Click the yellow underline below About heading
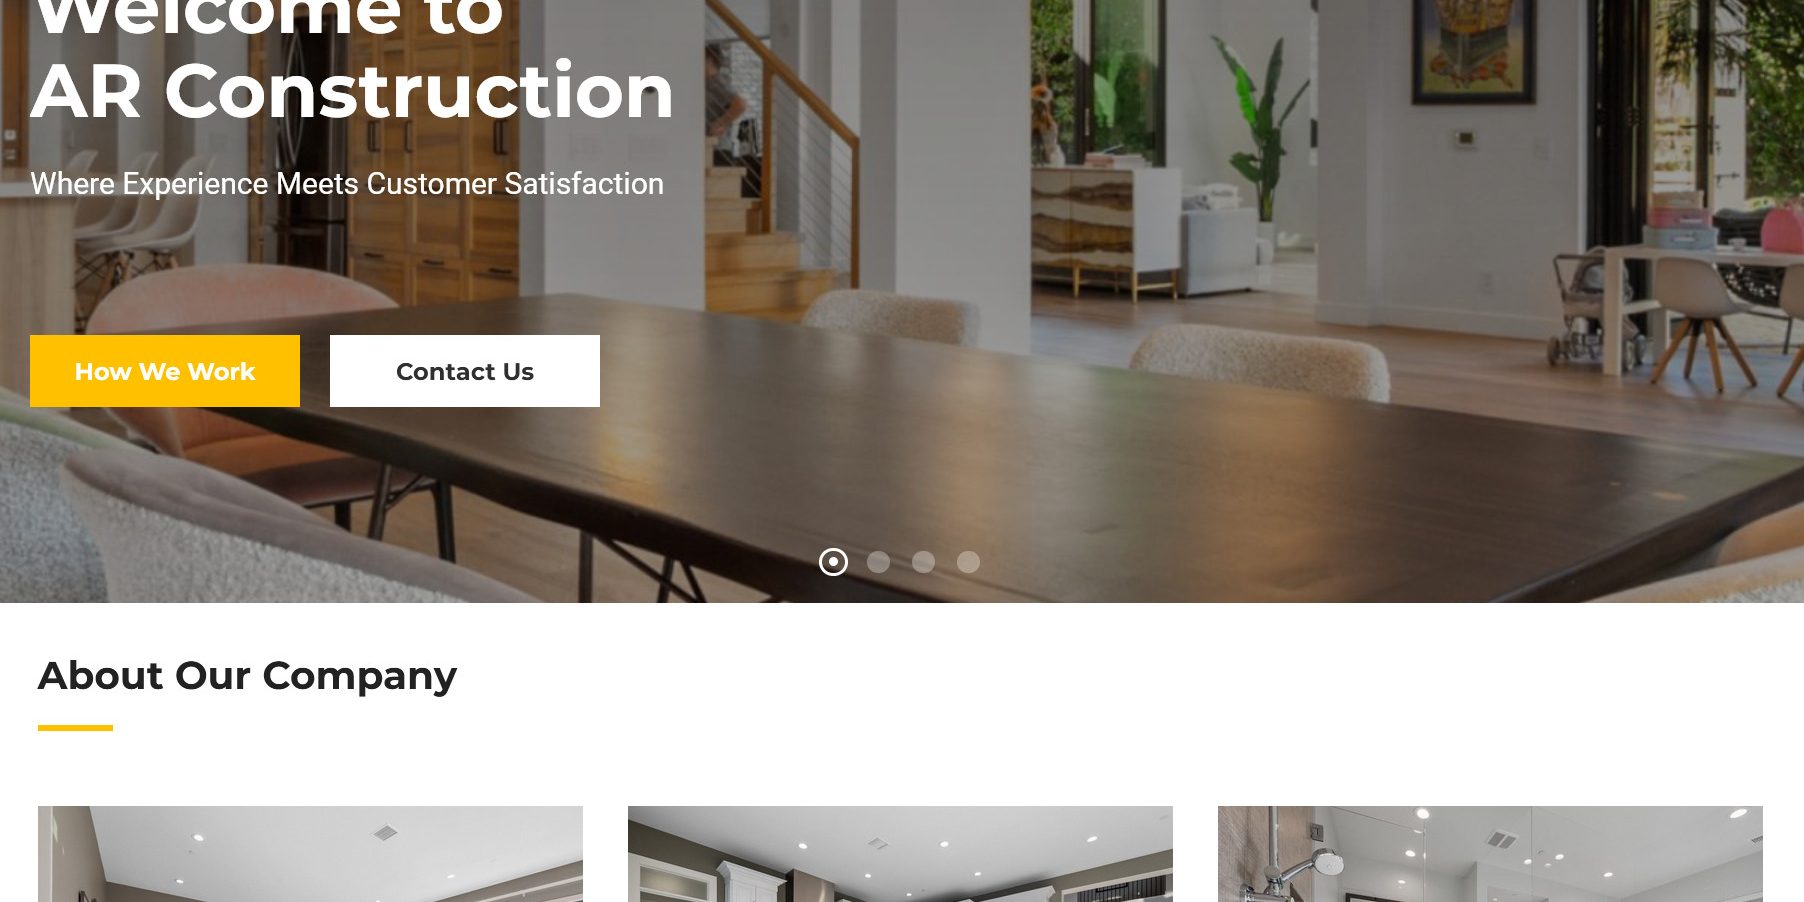This screenshot has width=1804, height=902. tap(75, 728)
